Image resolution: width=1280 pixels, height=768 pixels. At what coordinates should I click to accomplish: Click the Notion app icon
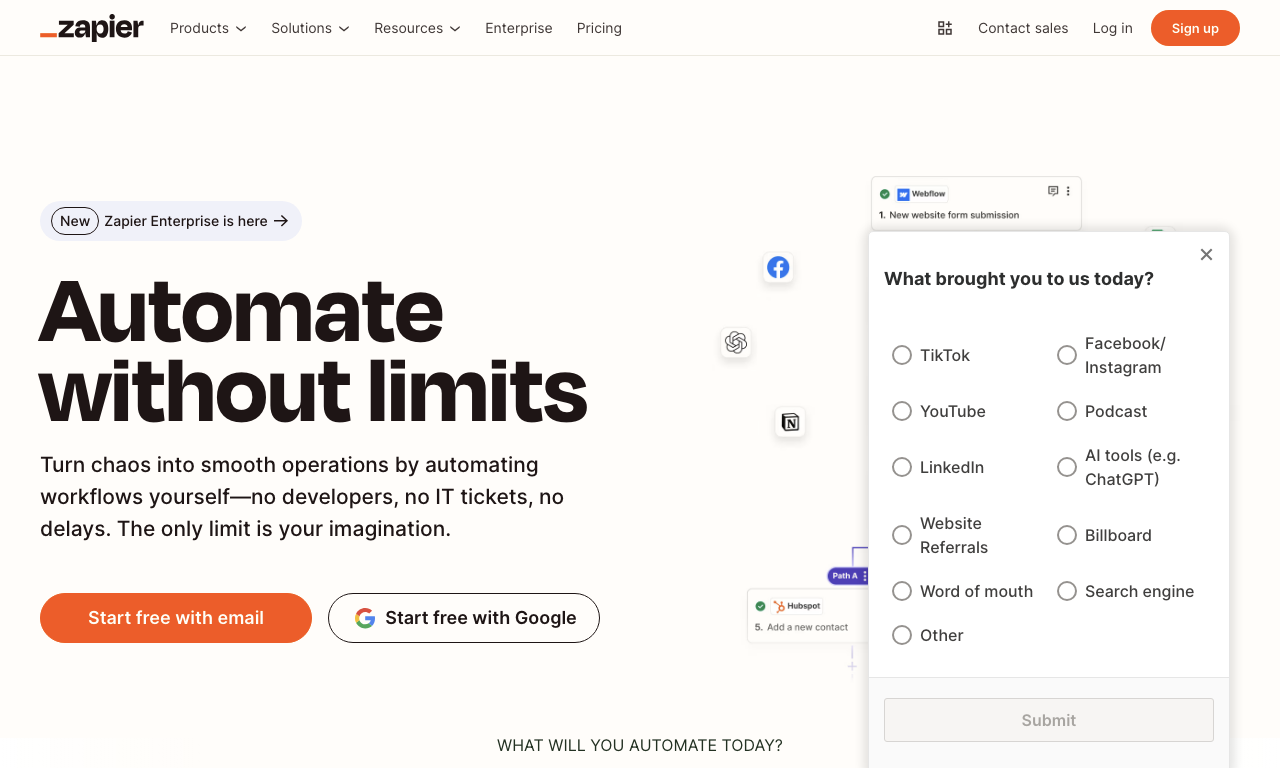pyautogui.click(x=790, y=422)
